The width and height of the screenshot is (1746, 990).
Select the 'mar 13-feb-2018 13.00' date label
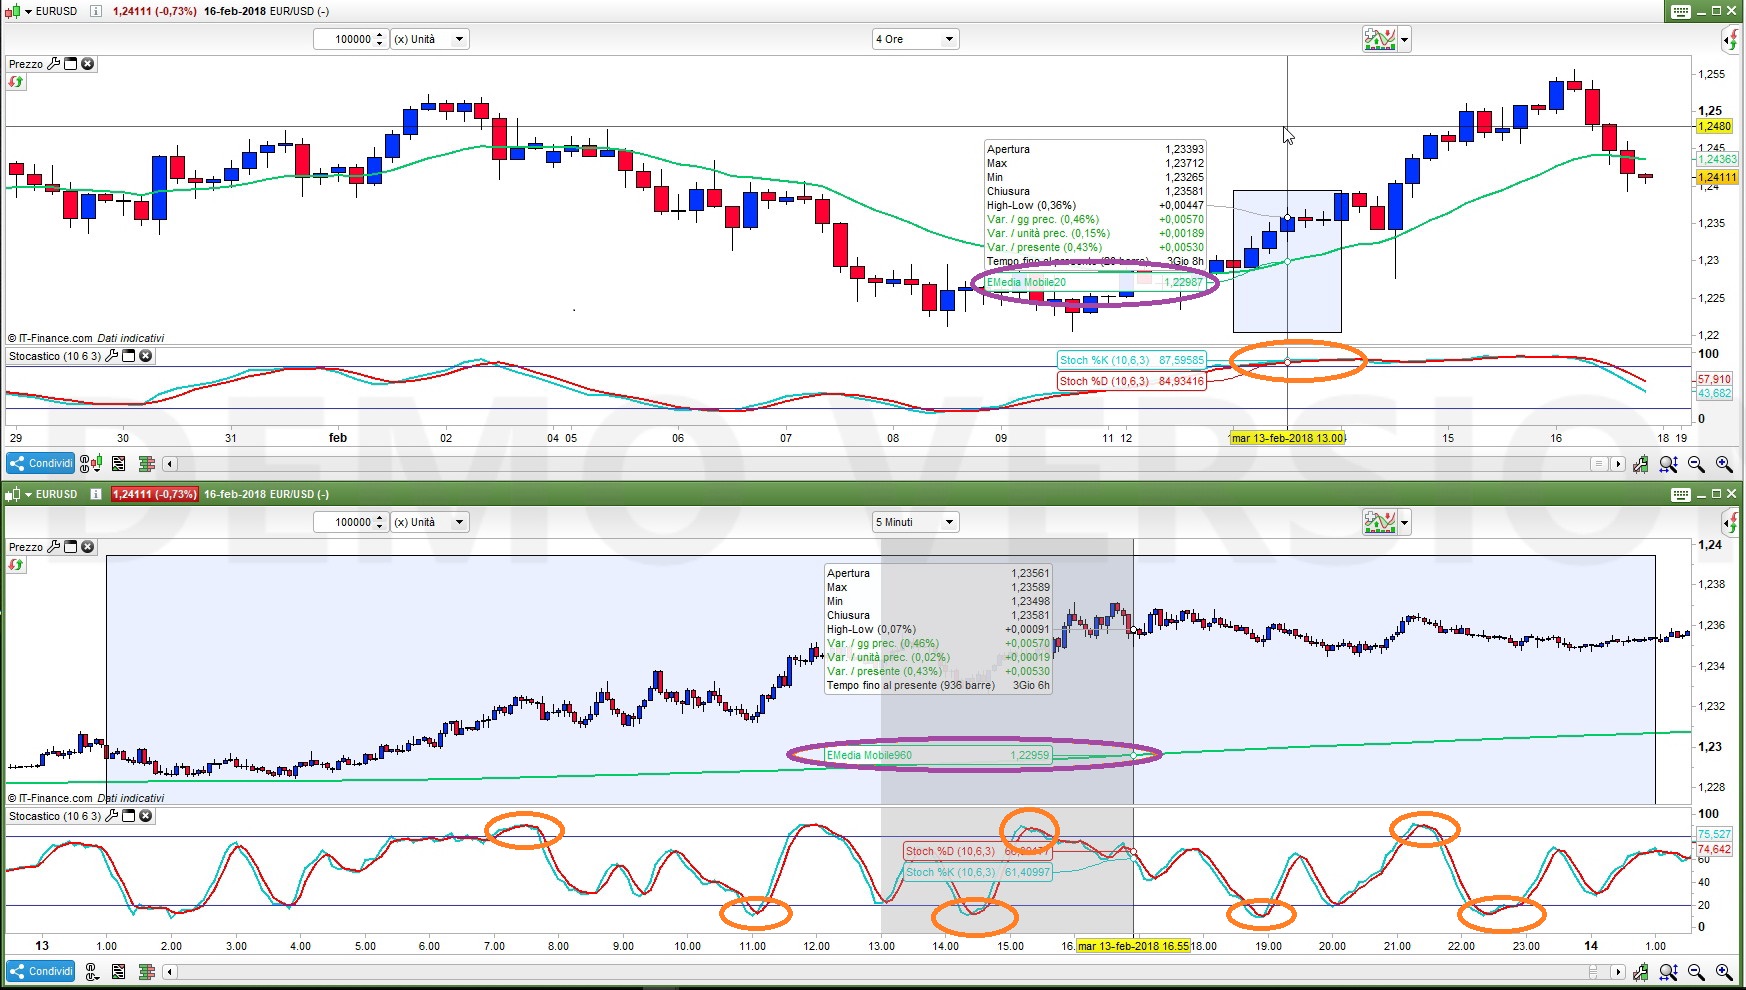tap(1287, 438)
